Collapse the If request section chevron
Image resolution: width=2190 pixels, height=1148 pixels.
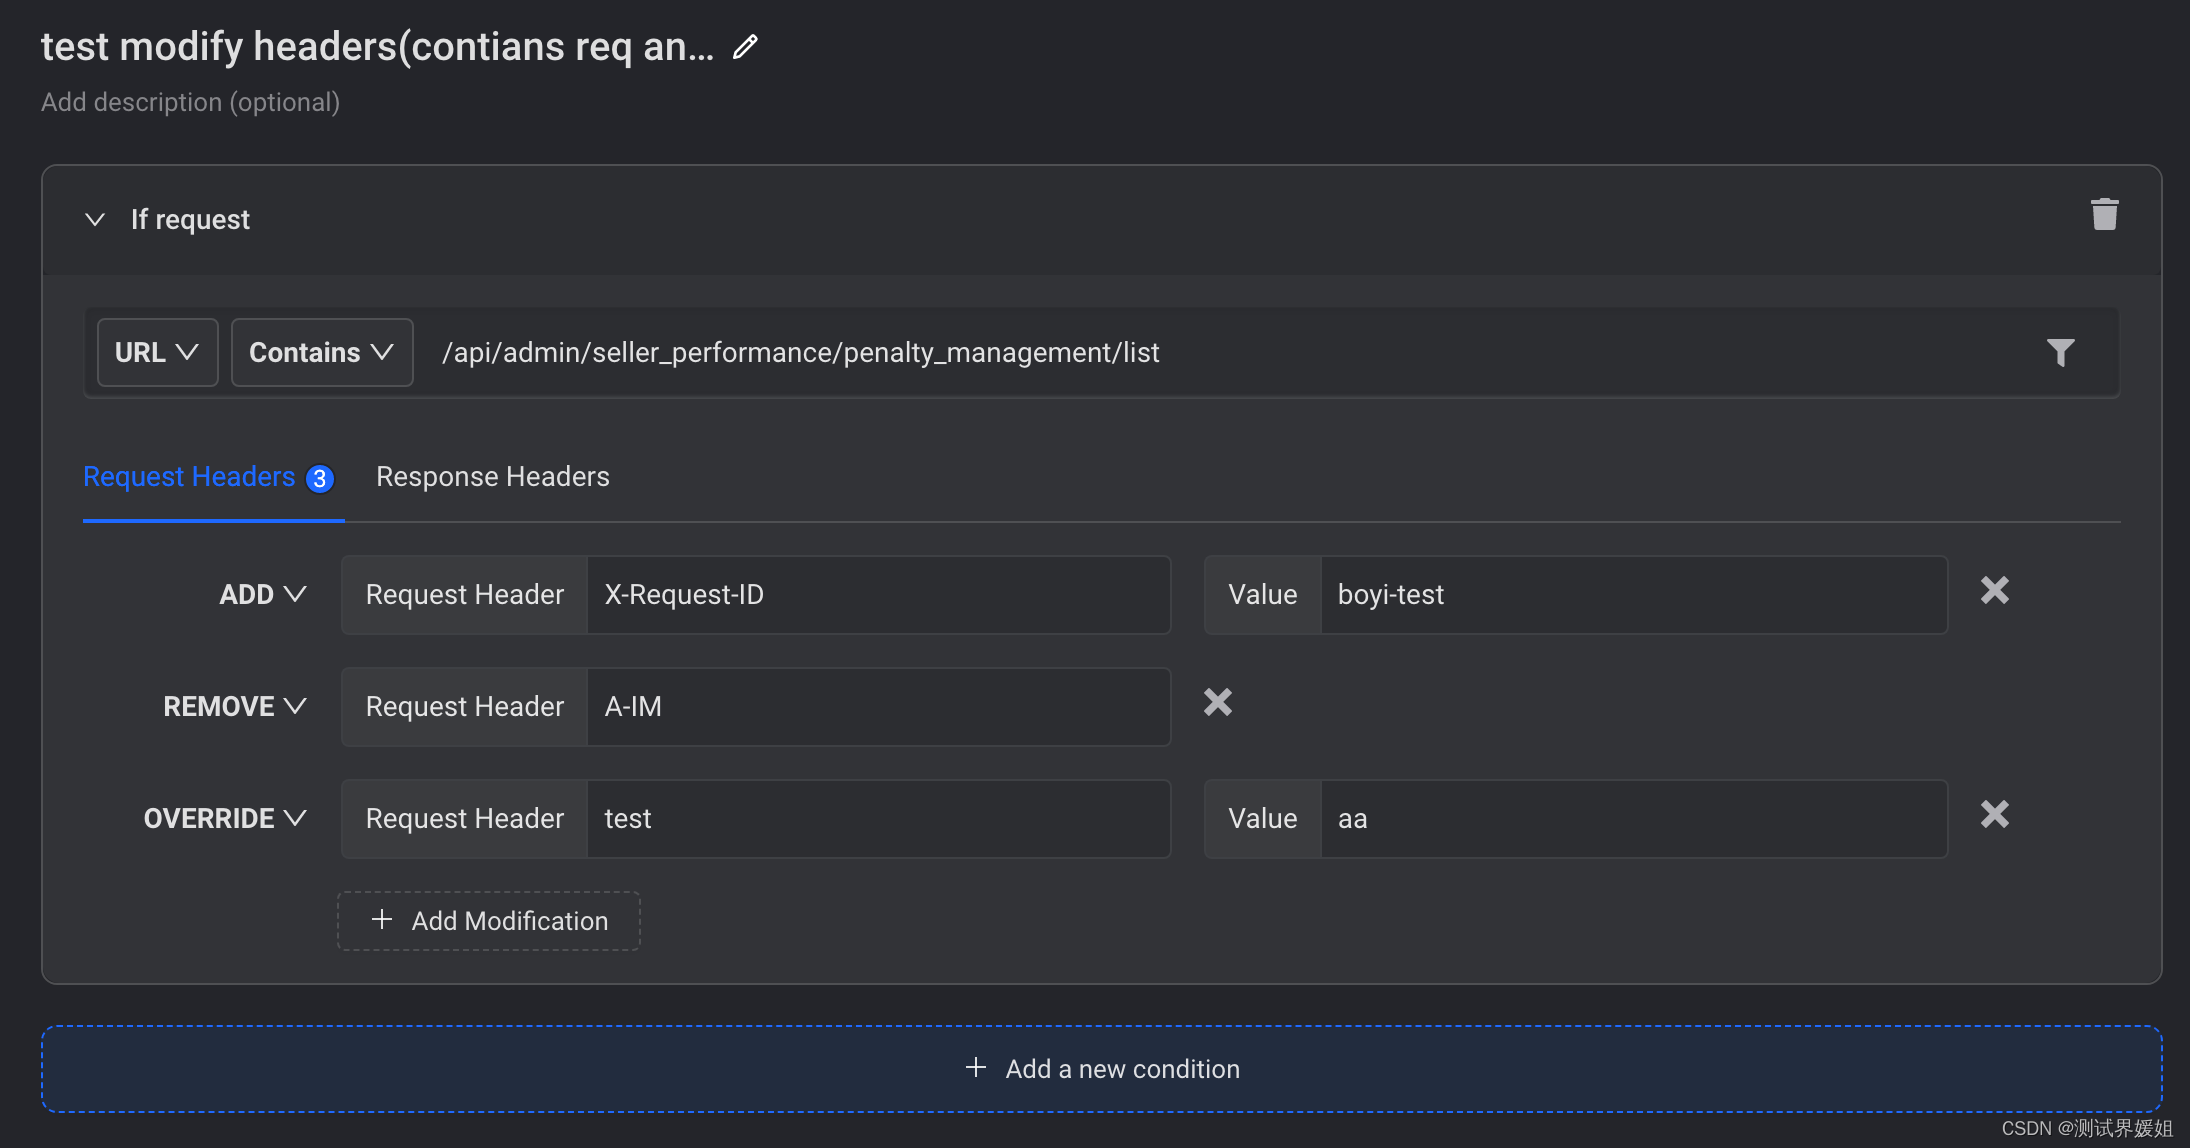[95, 219]
